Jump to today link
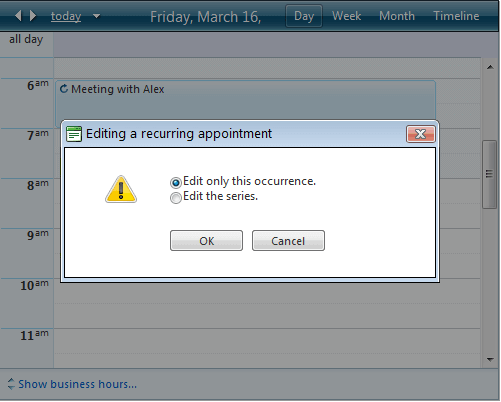Viewport: 501px width, 402px height. 66,16
